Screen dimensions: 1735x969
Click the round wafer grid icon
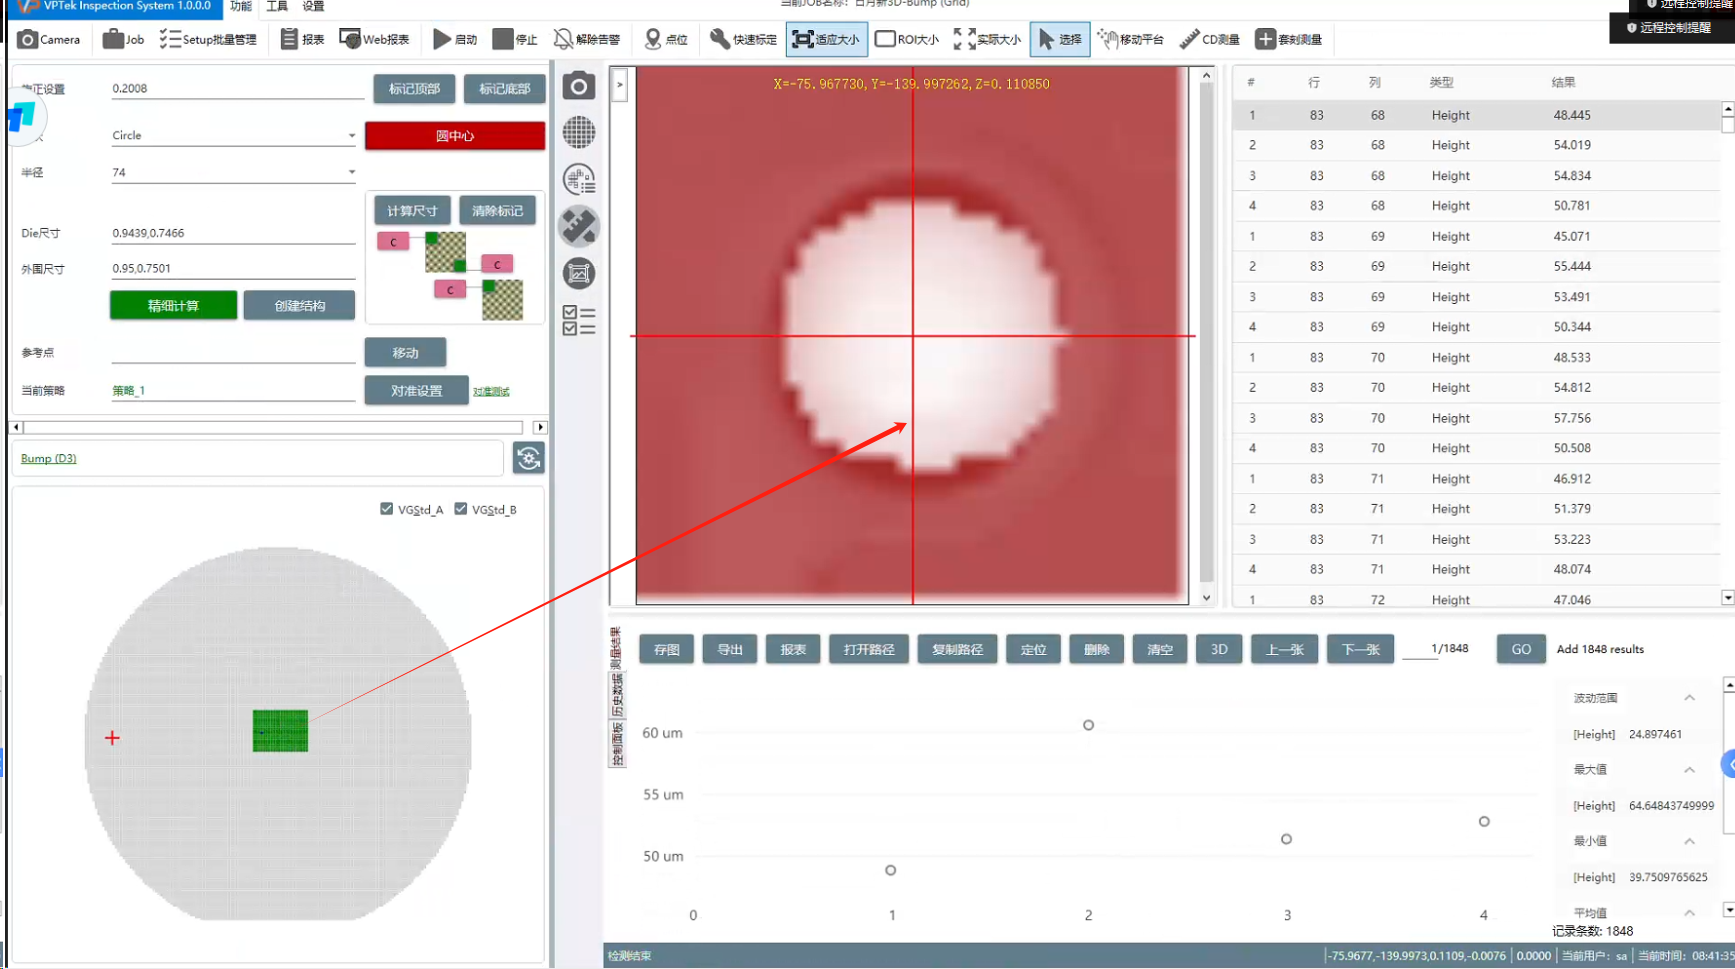(579, 132)
